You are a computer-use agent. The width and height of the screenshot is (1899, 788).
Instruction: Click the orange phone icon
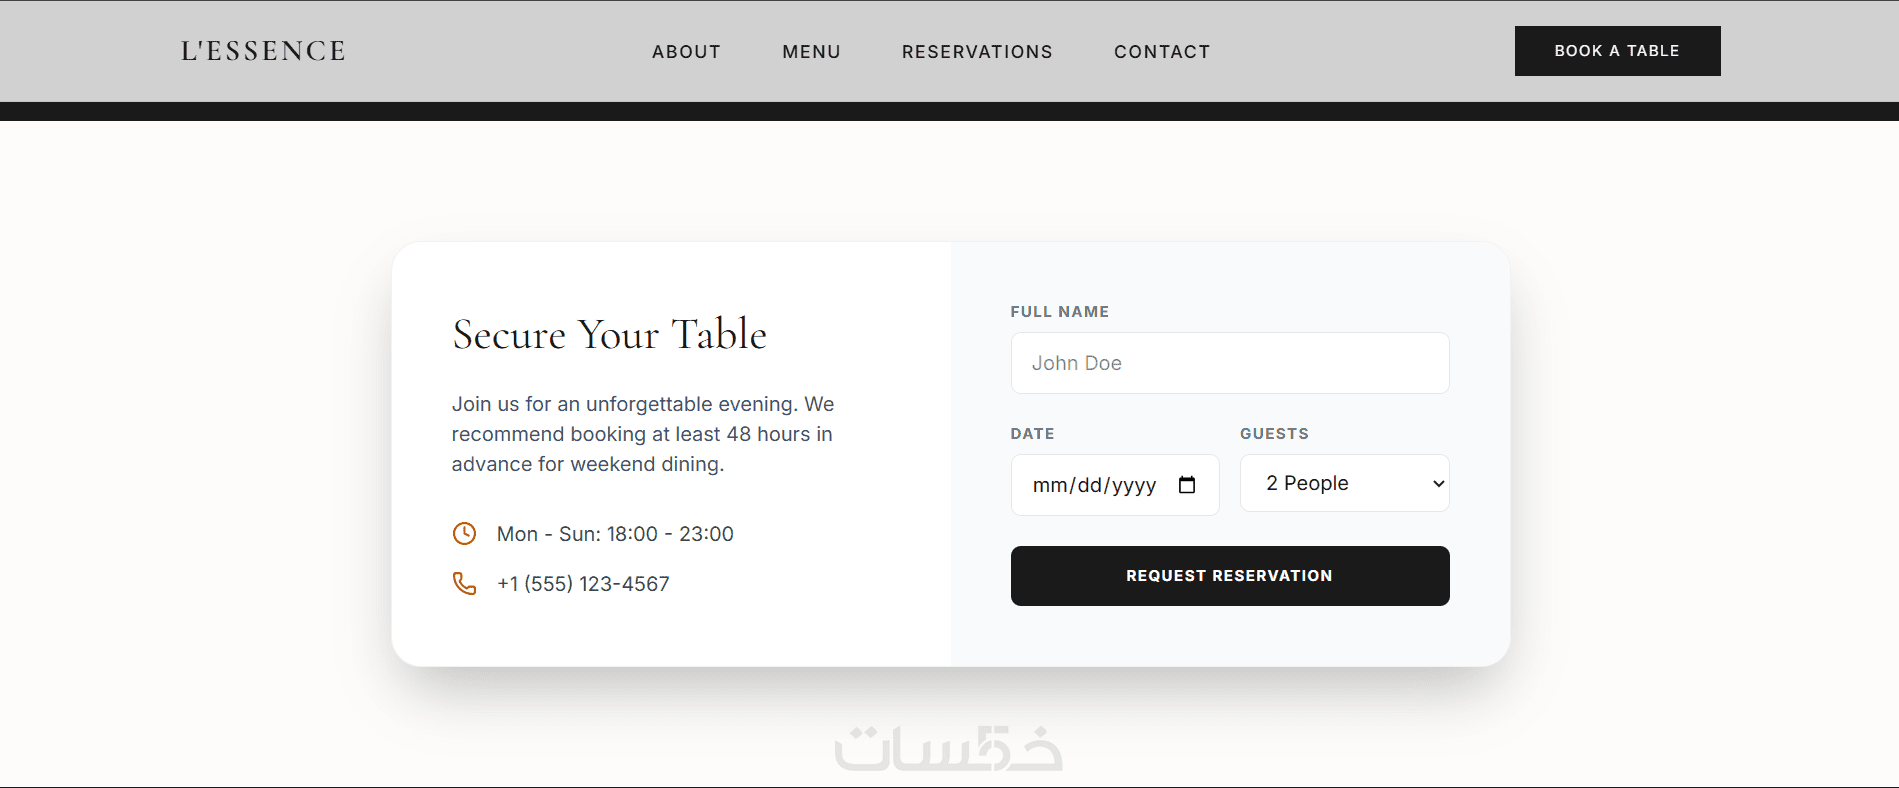pyautogui.click(x=464, y=583)
